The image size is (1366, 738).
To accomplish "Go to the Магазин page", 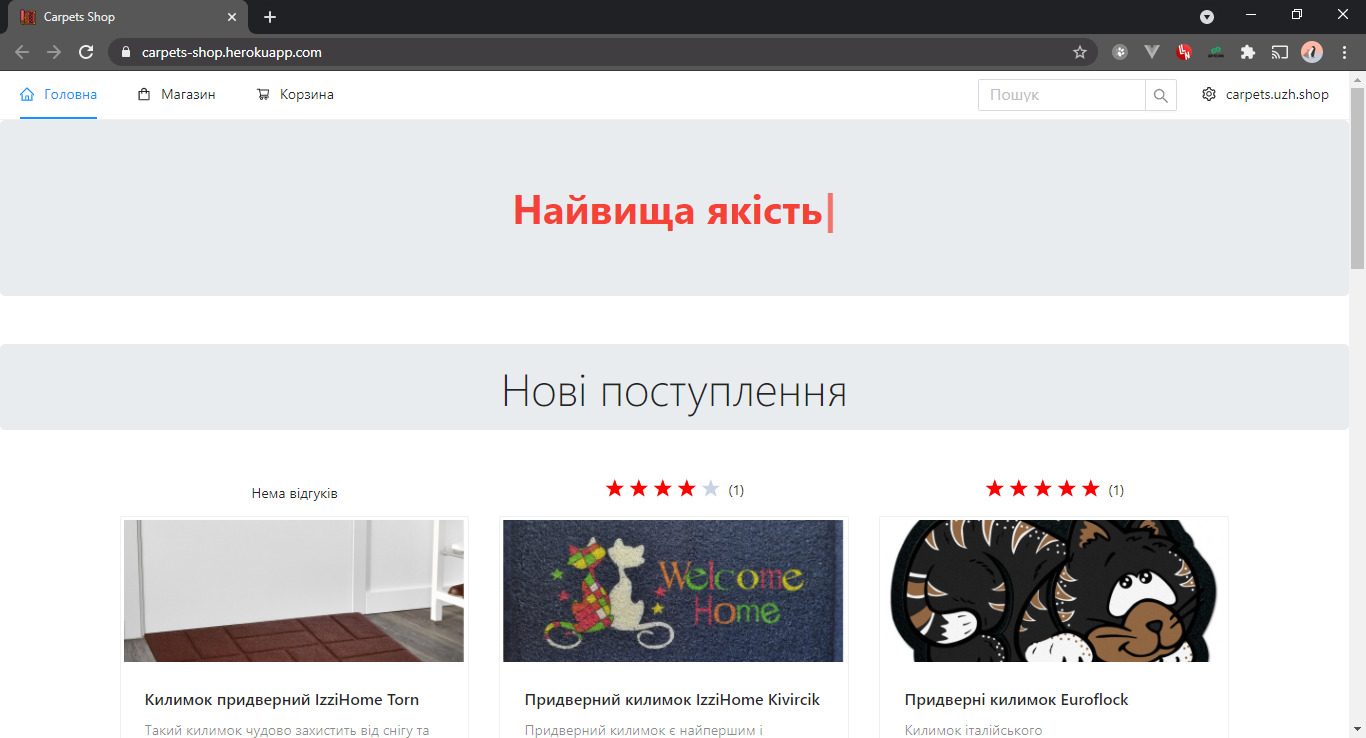I will (176, 94).
